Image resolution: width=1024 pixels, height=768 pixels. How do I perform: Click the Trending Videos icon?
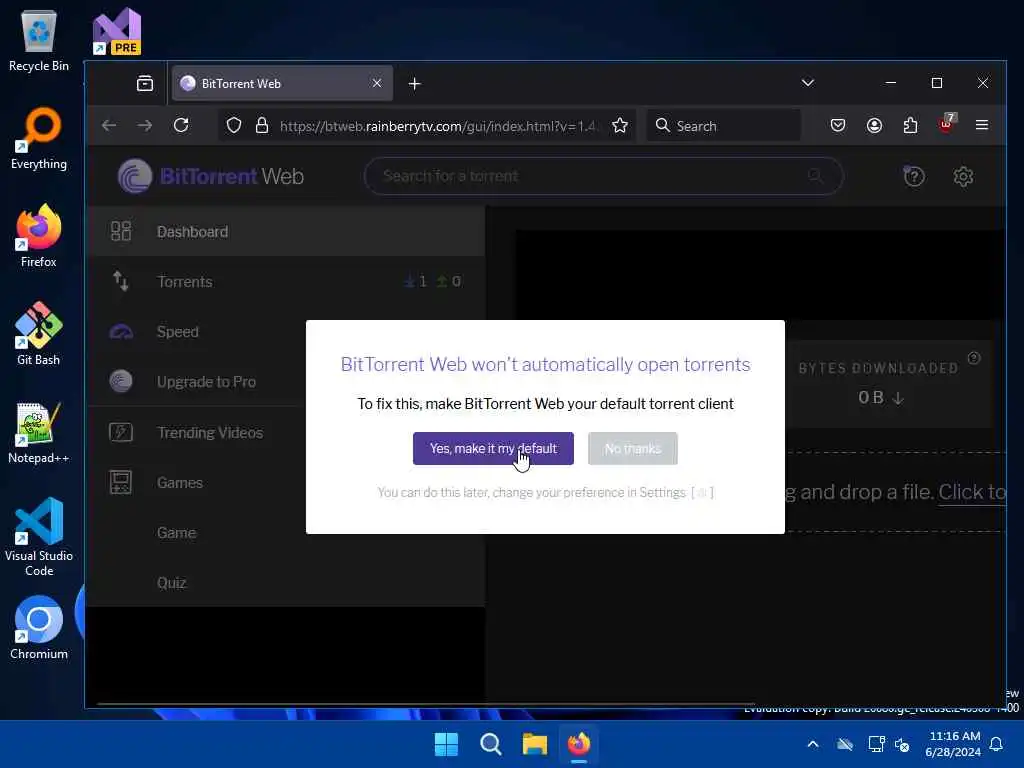[x=121, y=432]
